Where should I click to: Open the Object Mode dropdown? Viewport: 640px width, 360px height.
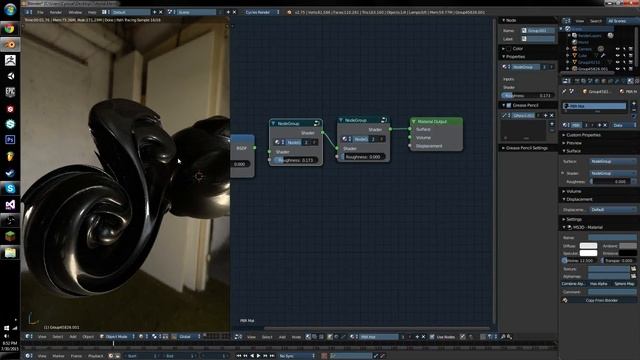coord(117,337)
